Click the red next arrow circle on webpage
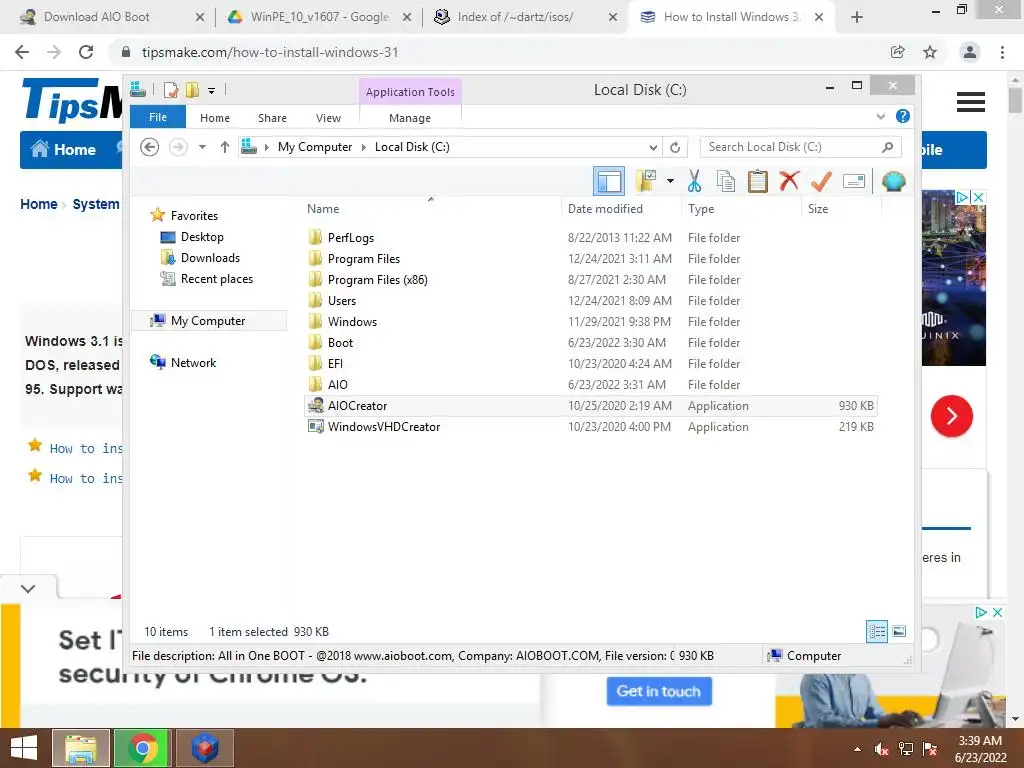This screenshot has height=768, width=1024. 952,416
